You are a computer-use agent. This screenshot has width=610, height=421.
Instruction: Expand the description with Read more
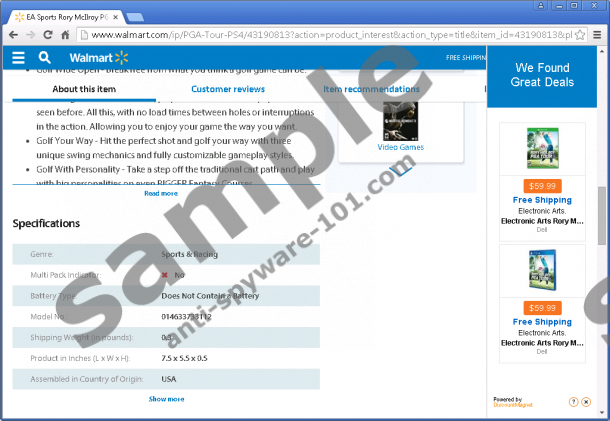[161, 193]
